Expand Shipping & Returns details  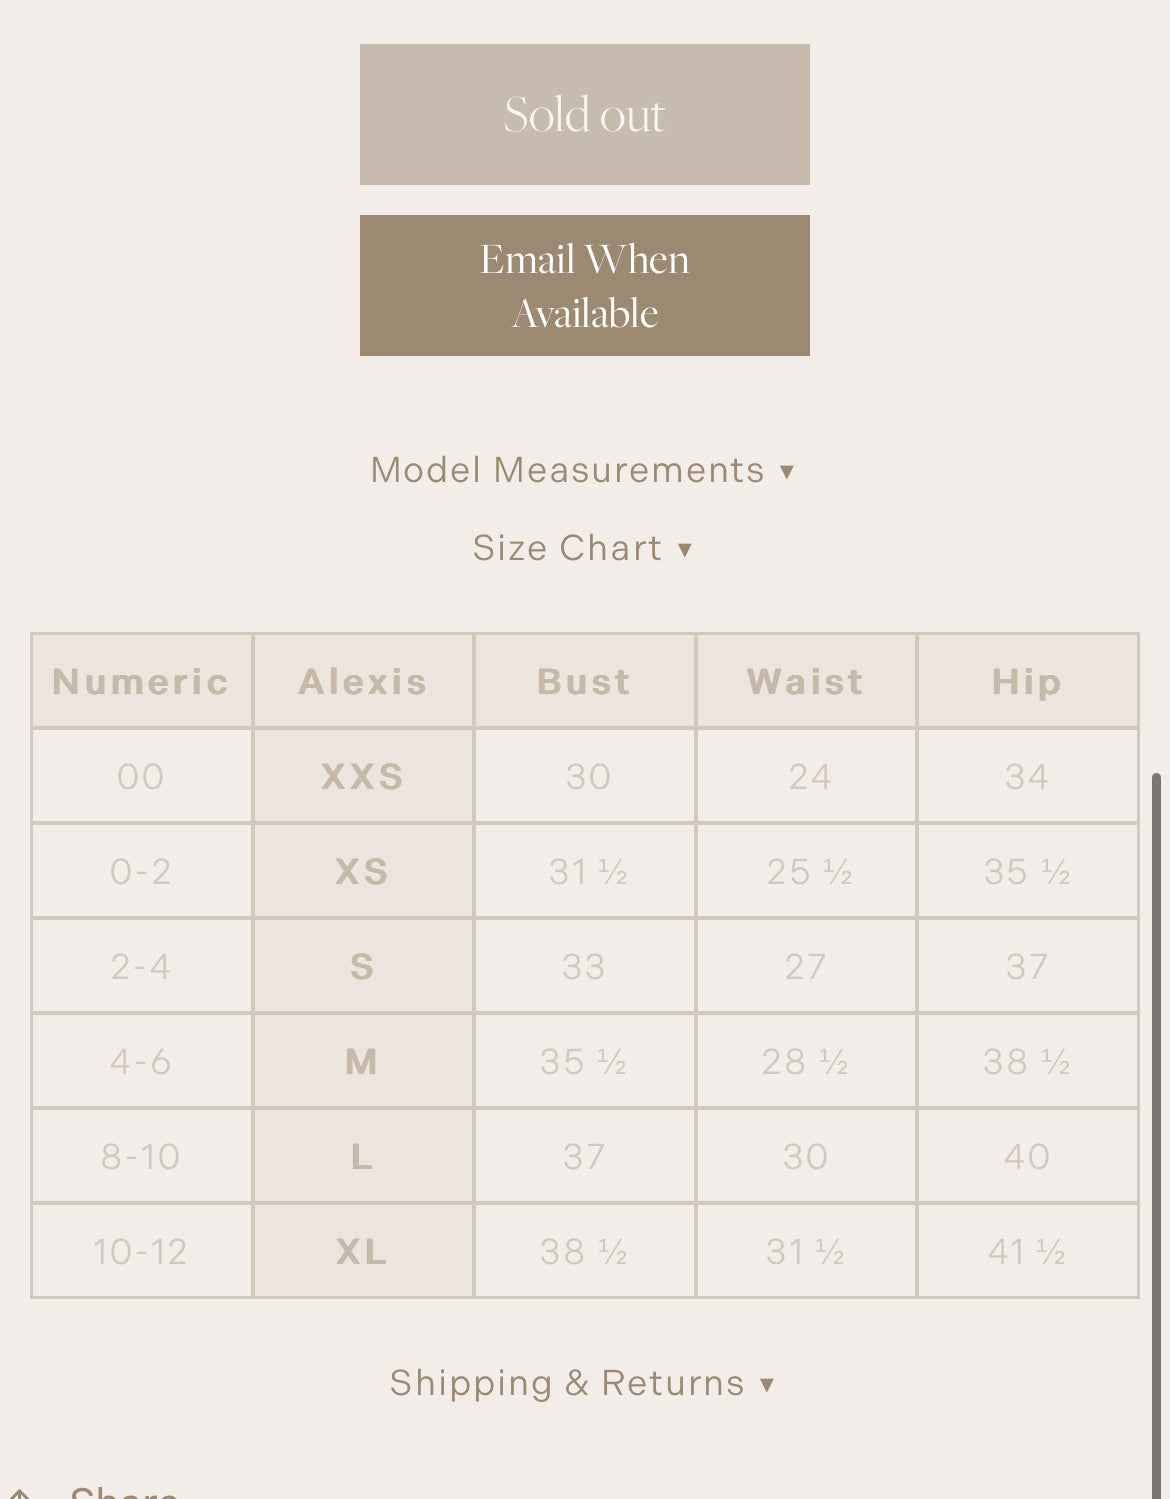click(582, 1383)
